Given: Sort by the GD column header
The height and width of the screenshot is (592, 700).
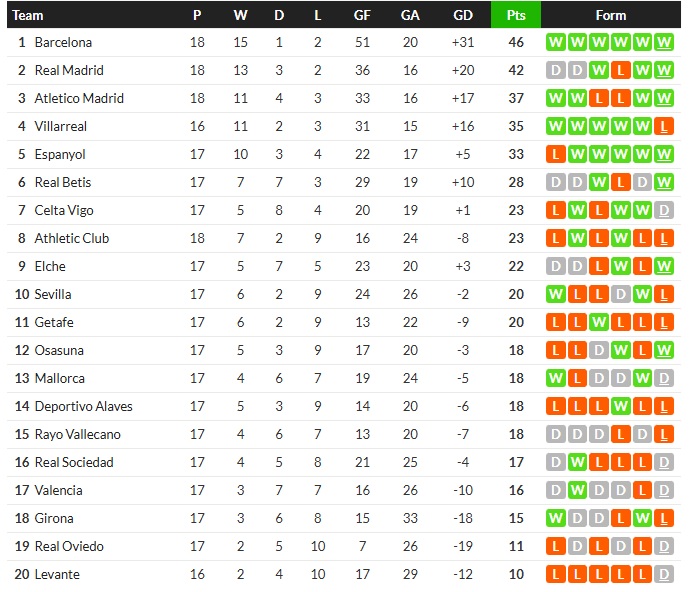Looking at the screenshot, I should pos(463,15).
